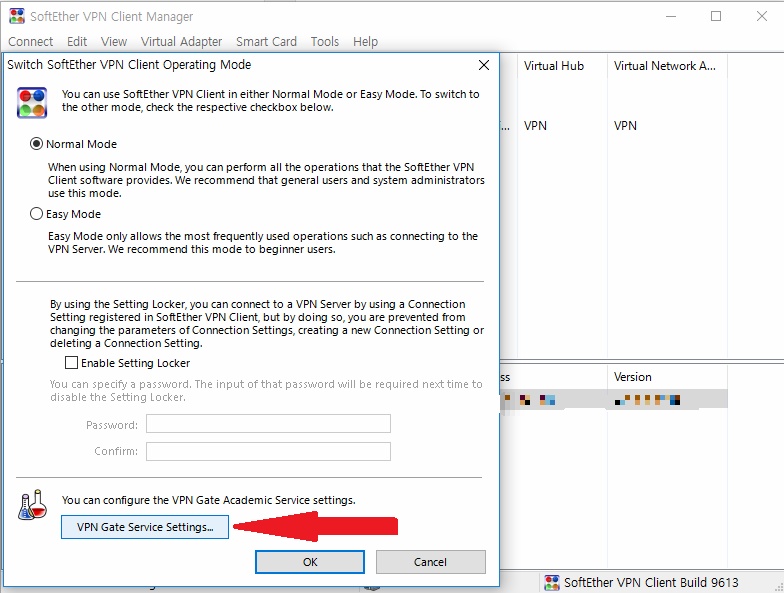Image resolution: width=784 pixels, height=593 pixels.
Task: Open VPN Gate Service Settings
Action: coord(145,527)
